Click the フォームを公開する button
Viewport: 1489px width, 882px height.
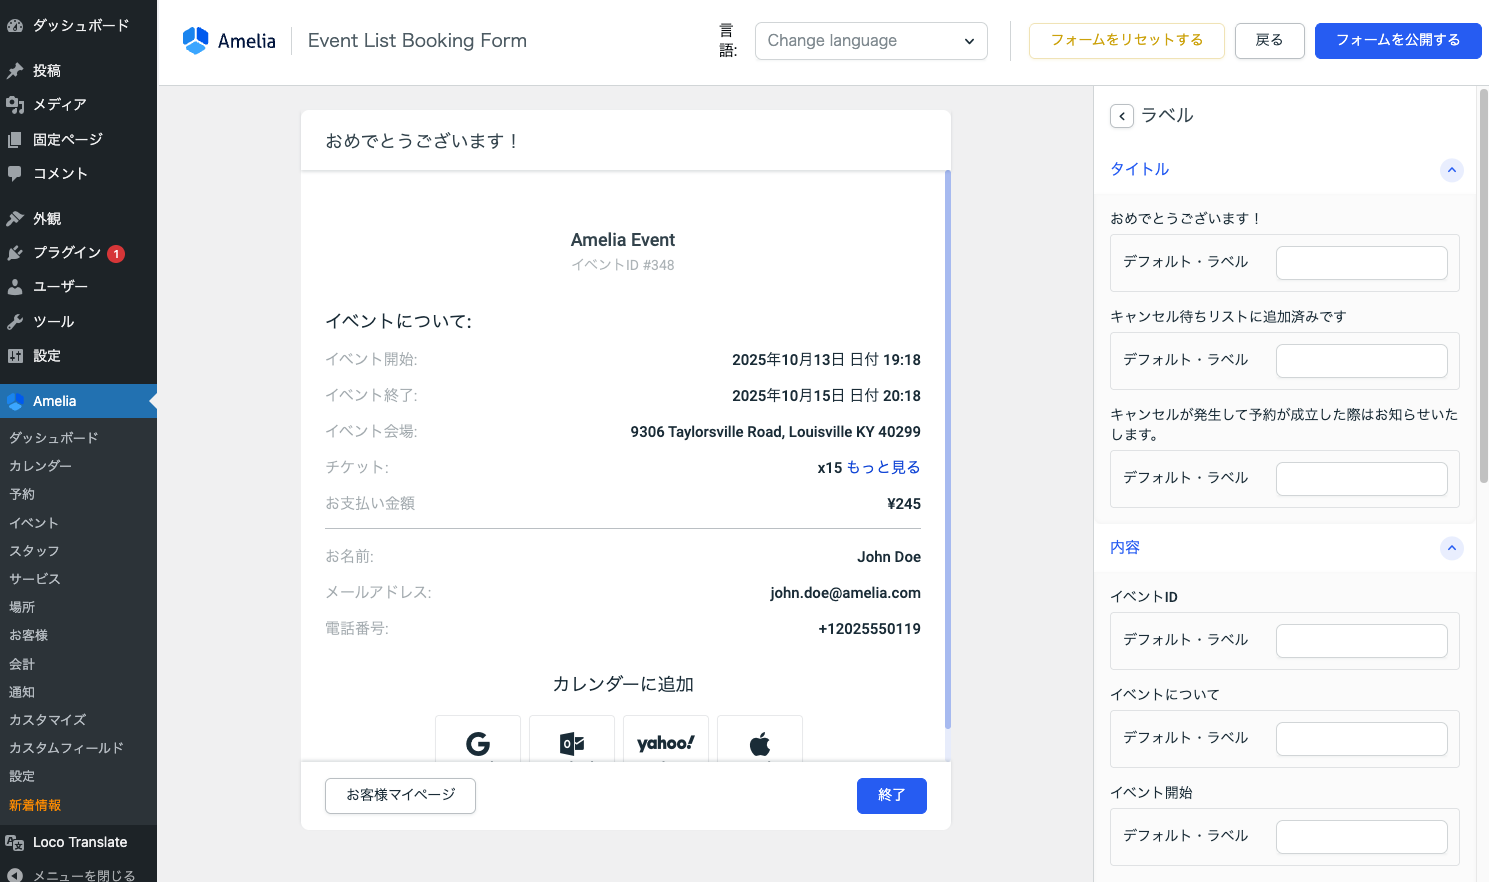[1397, 41]
